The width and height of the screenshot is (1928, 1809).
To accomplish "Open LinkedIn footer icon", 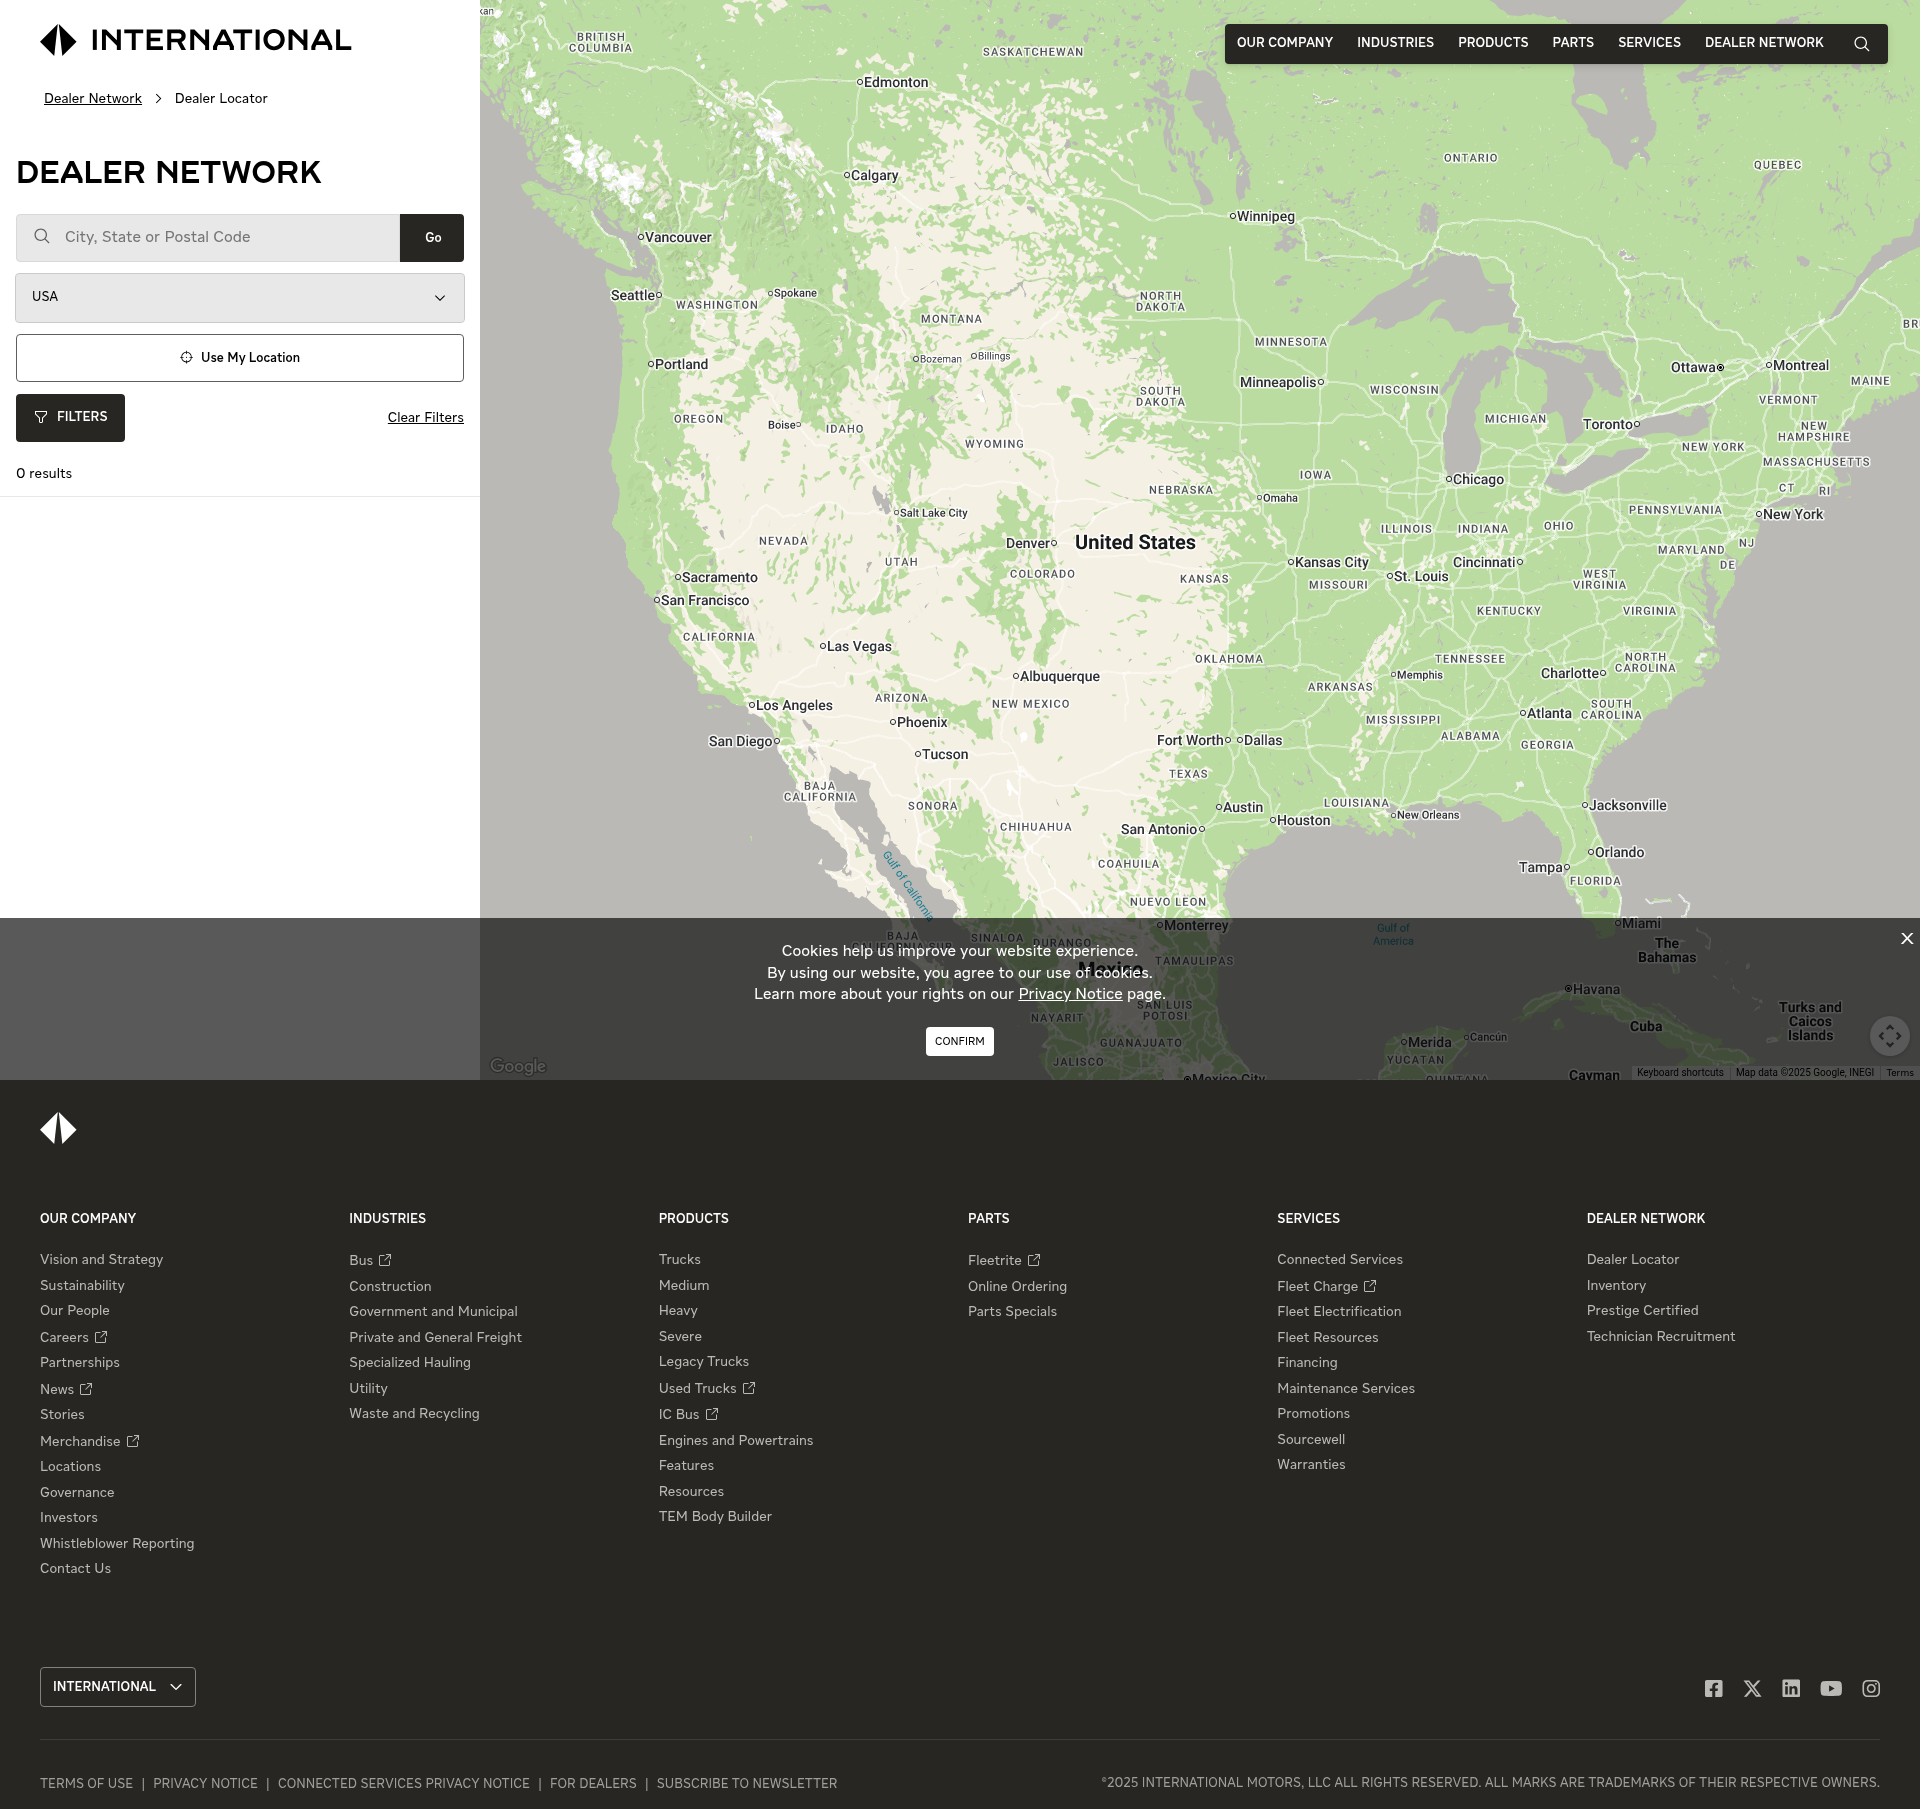I will click(1791, 1688).
